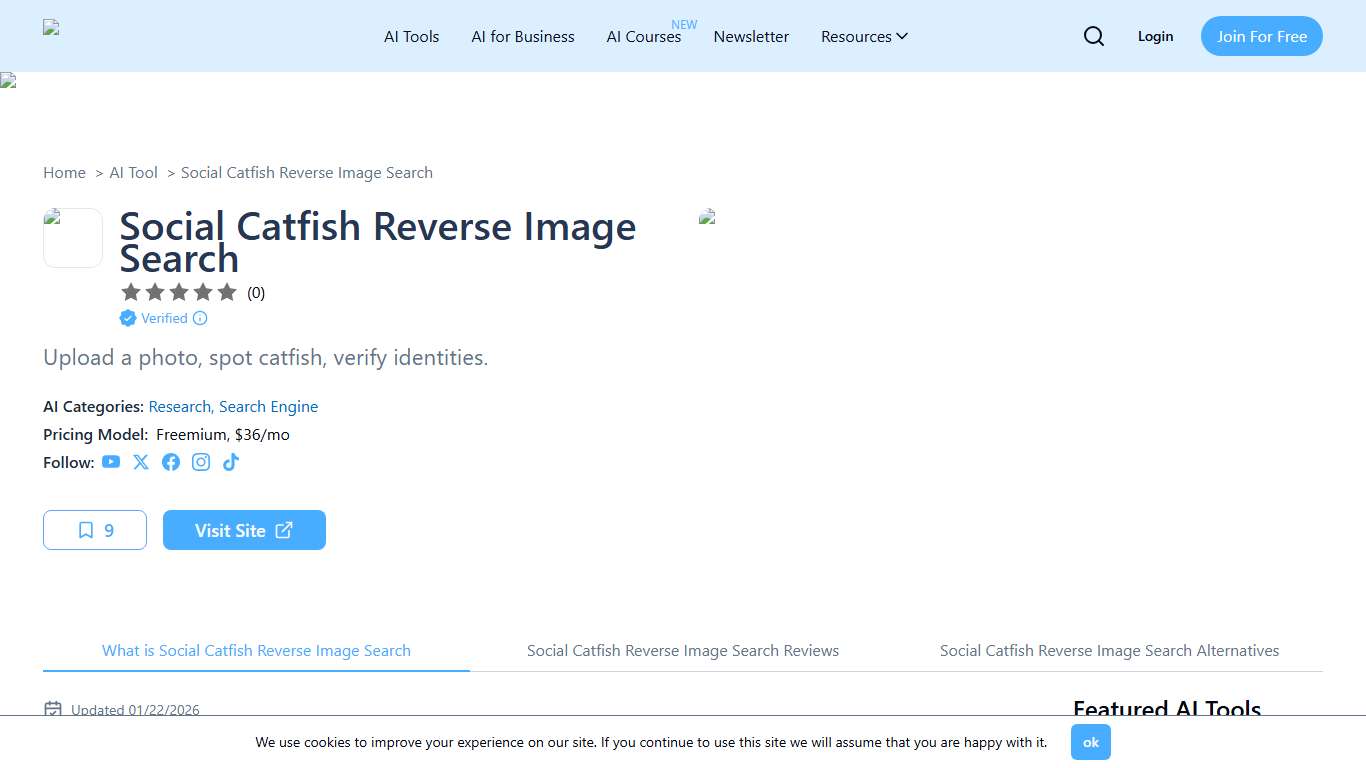1366x768 pixels.
Task: Open the AI Courses menu item
Action: (x=643, y=36)
